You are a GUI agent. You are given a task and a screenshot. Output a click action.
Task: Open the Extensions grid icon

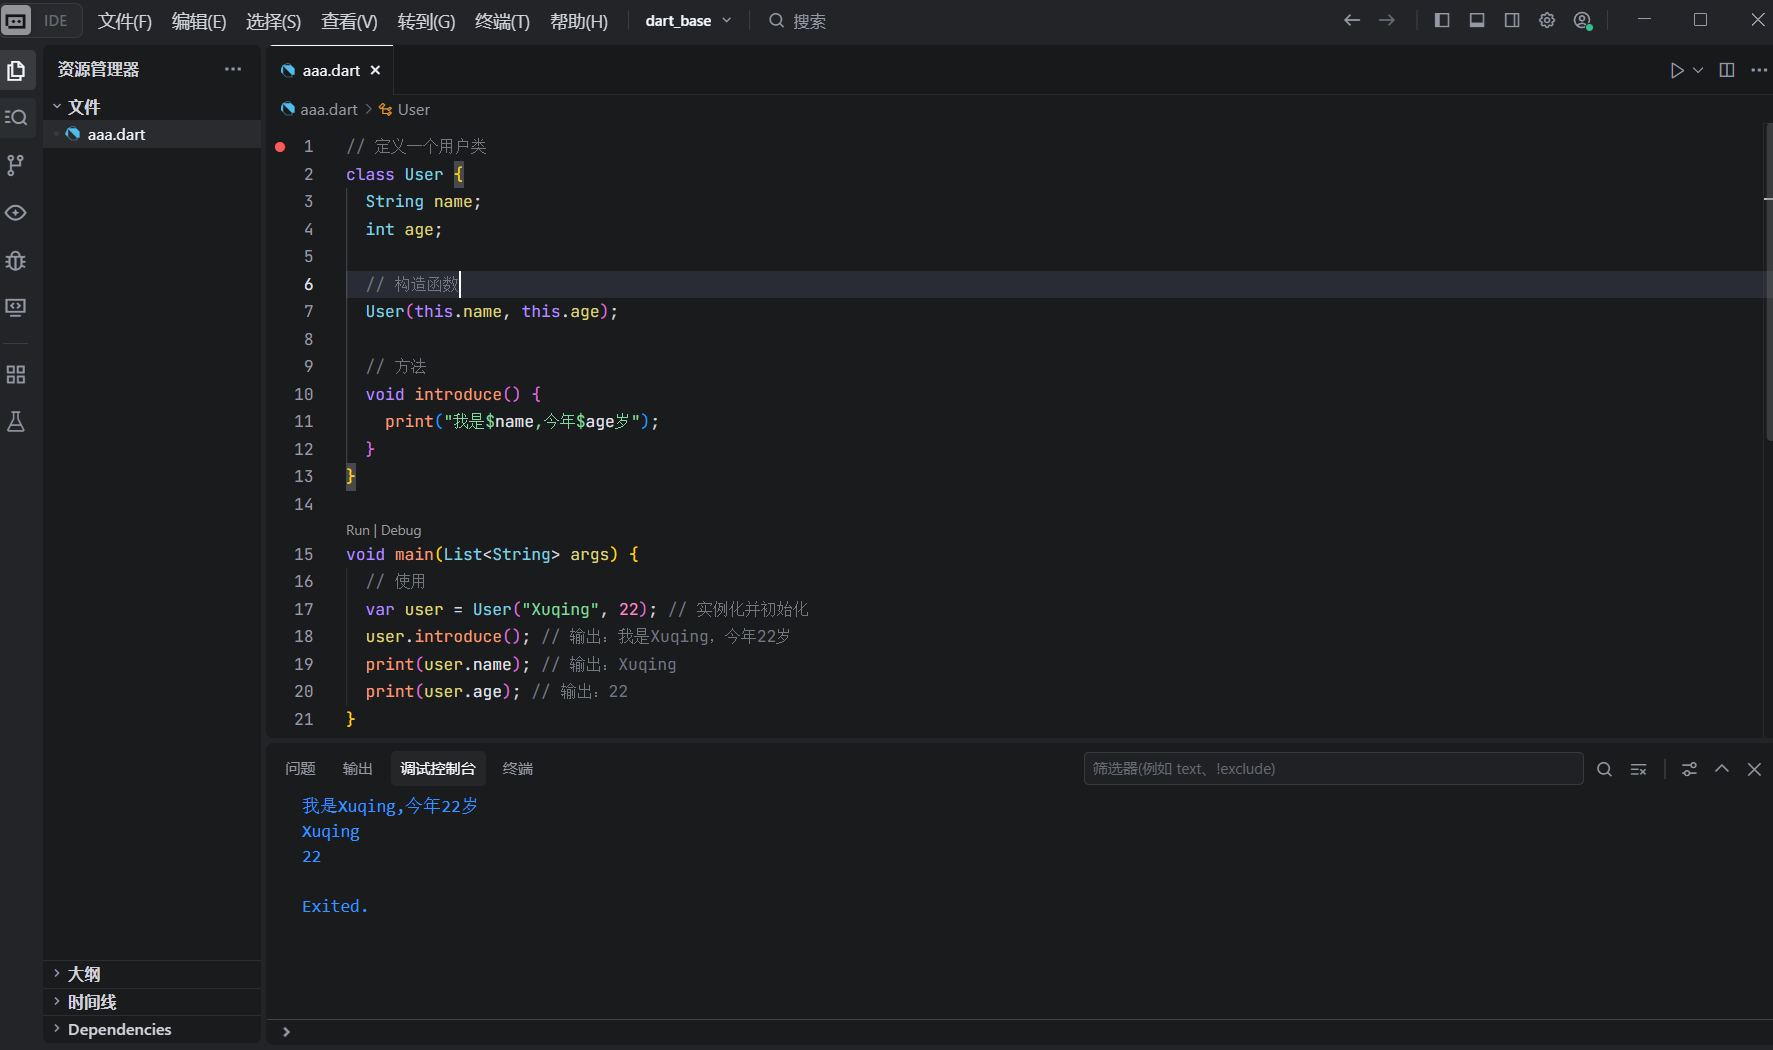point(16,375)
